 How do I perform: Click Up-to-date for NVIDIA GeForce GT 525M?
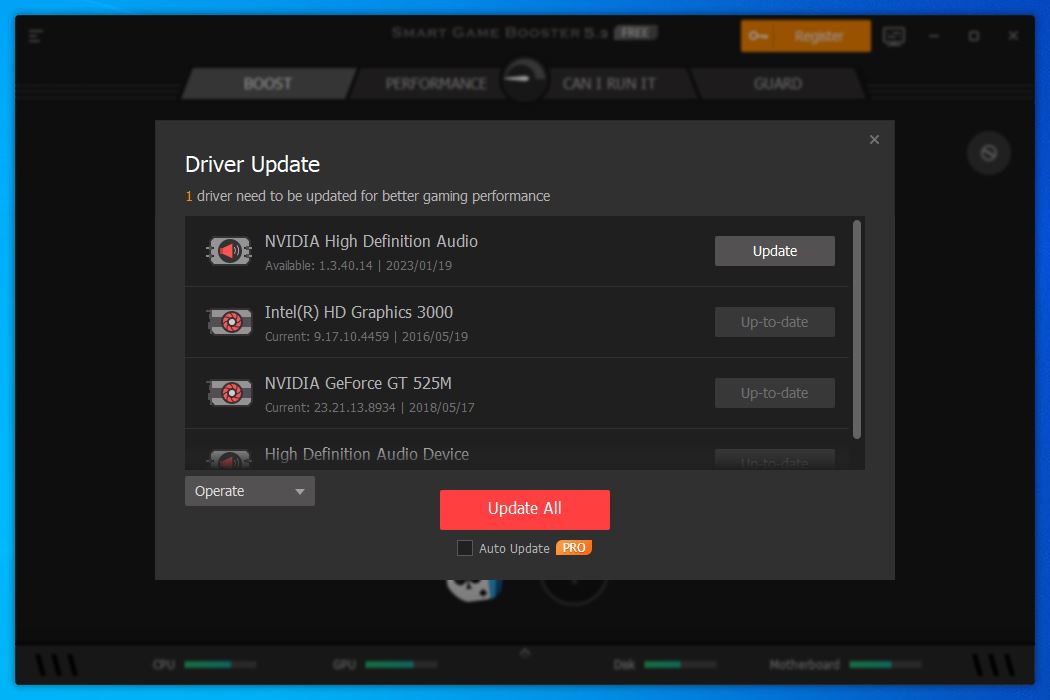tap(775, 393)
